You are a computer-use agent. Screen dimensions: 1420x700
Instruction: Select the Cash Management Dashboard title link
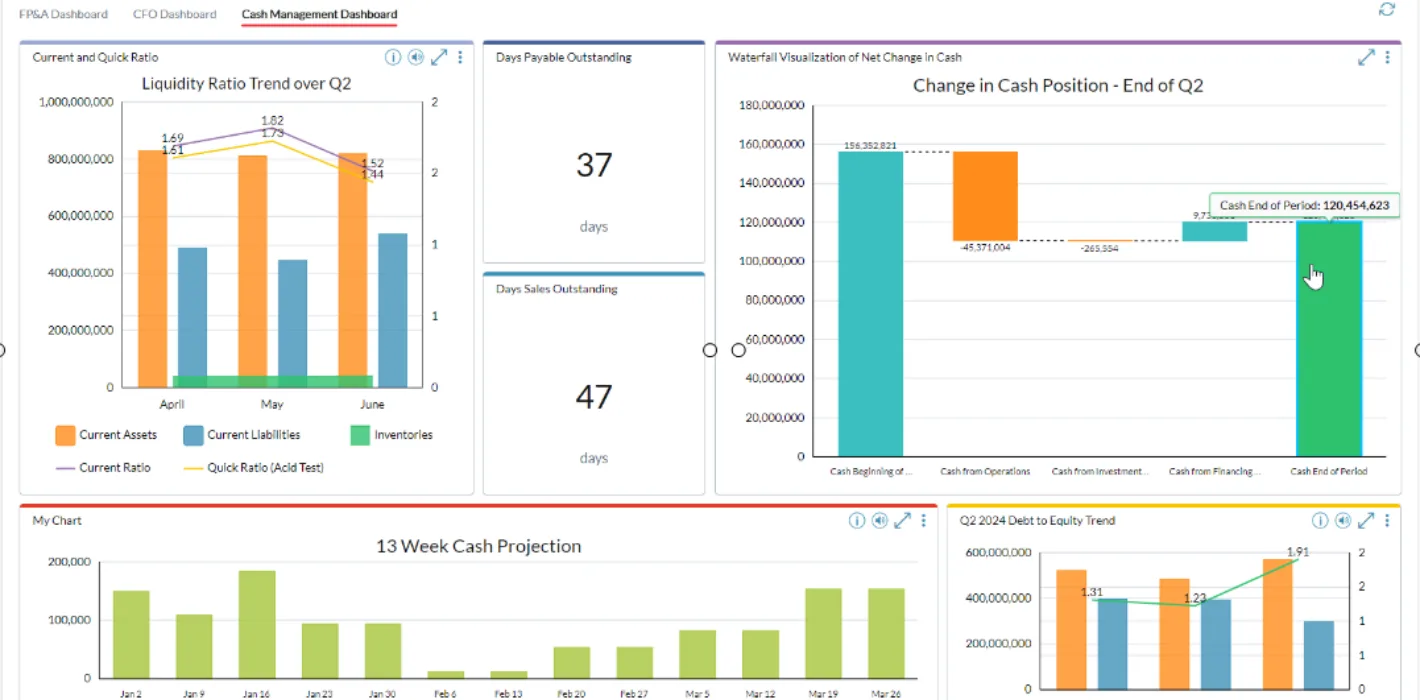tap(318, 14)
